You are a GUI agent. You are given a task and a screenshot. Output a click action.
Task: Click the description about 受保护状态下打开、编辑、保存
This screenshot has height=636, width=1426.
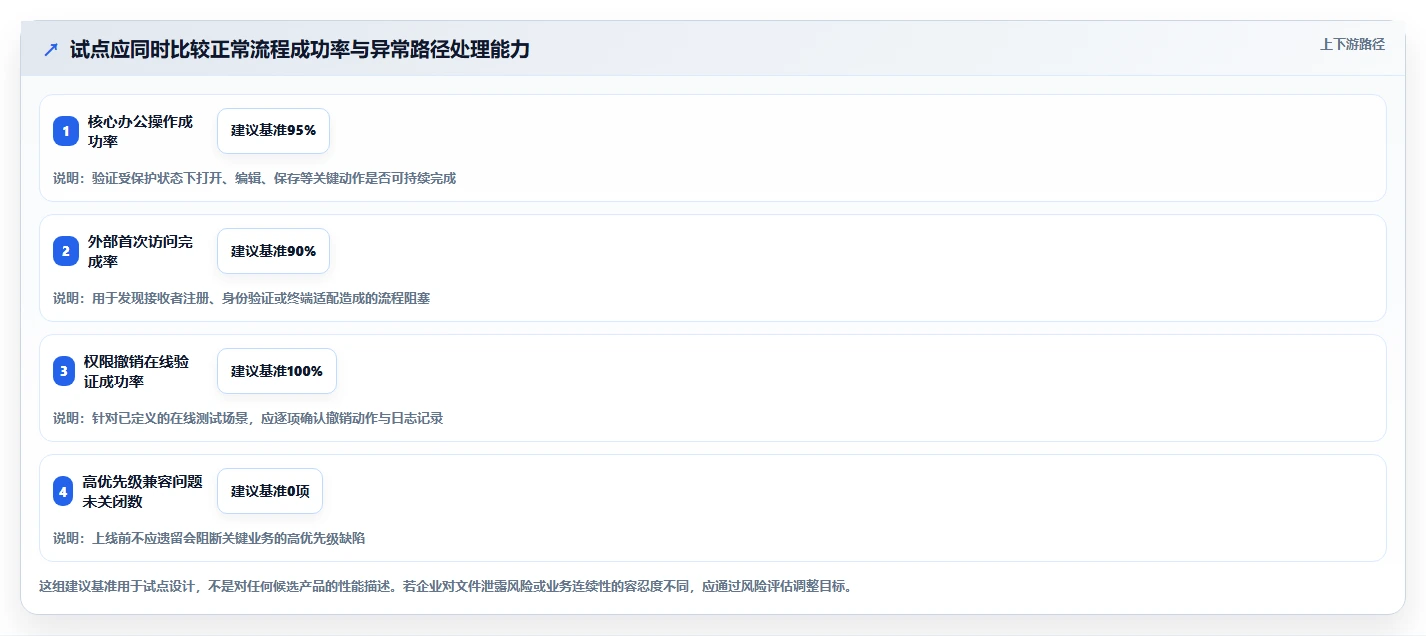tap(254, 178)
